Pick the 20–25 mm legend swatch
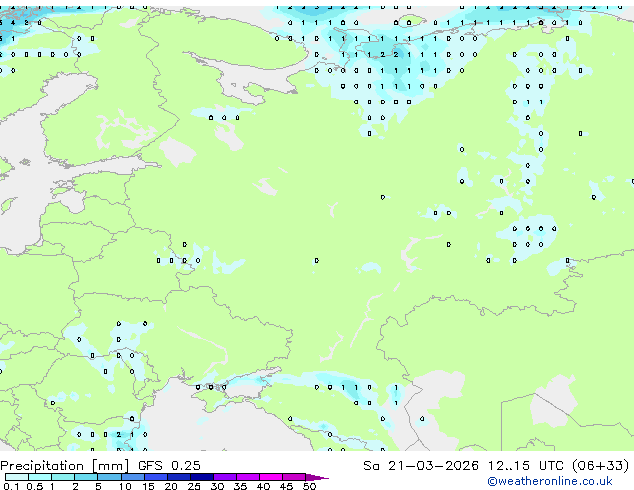634x490 pixels. 179,477
